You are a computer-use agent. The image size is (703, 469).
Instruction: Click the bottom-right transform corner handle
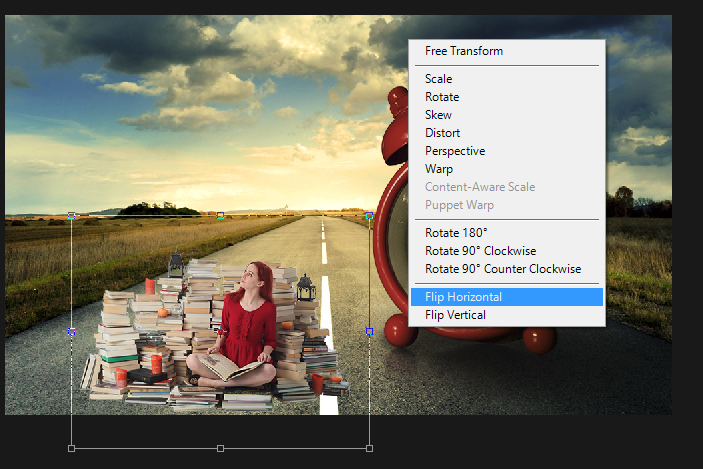tap(369, 448)
